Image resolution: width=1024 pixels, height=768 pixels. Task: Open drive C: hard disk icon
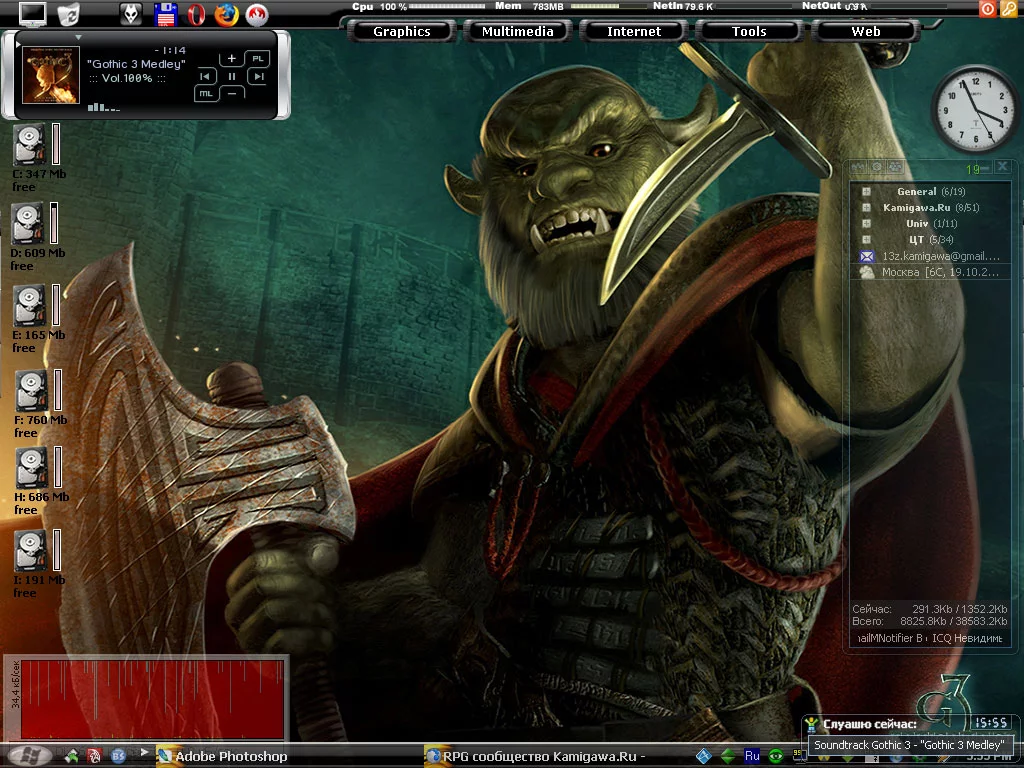point(29,144)
